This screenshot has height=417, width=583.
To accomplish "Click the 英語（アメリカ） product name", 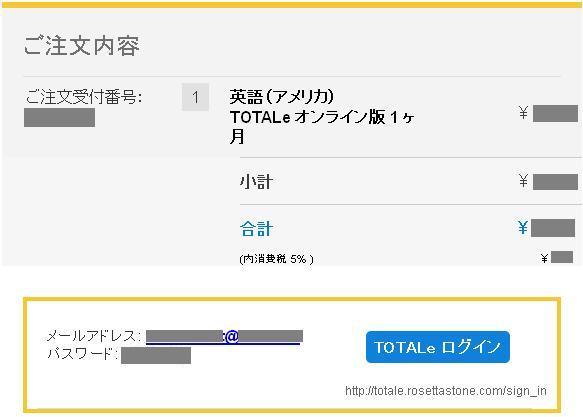I will tap(281, 97).
